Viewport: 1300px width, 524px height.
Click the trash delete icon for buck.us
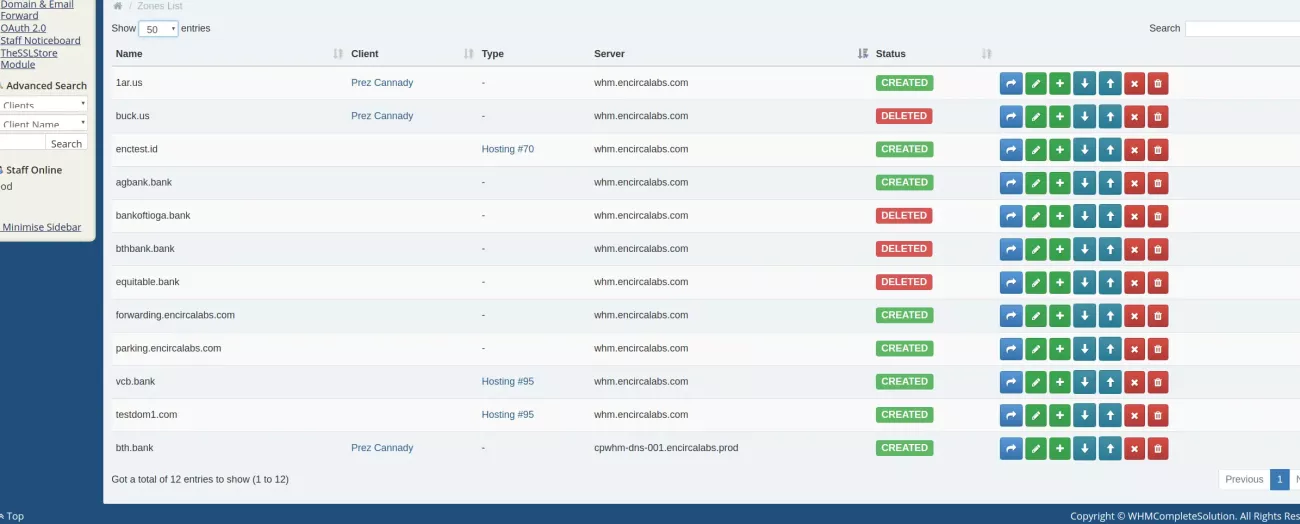[x=1157, y=117]
